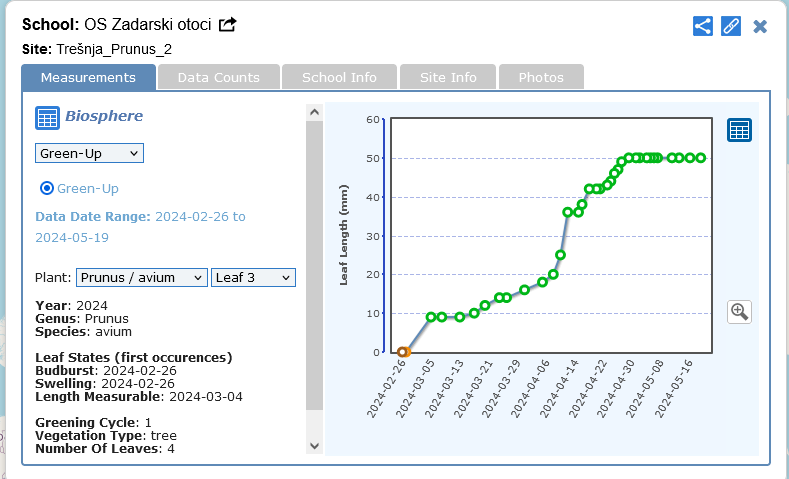Image resolution: width=789 pixels, height=479 pixels.
Task: Click the Biosphere data table icon
Action: click(47, 117)
